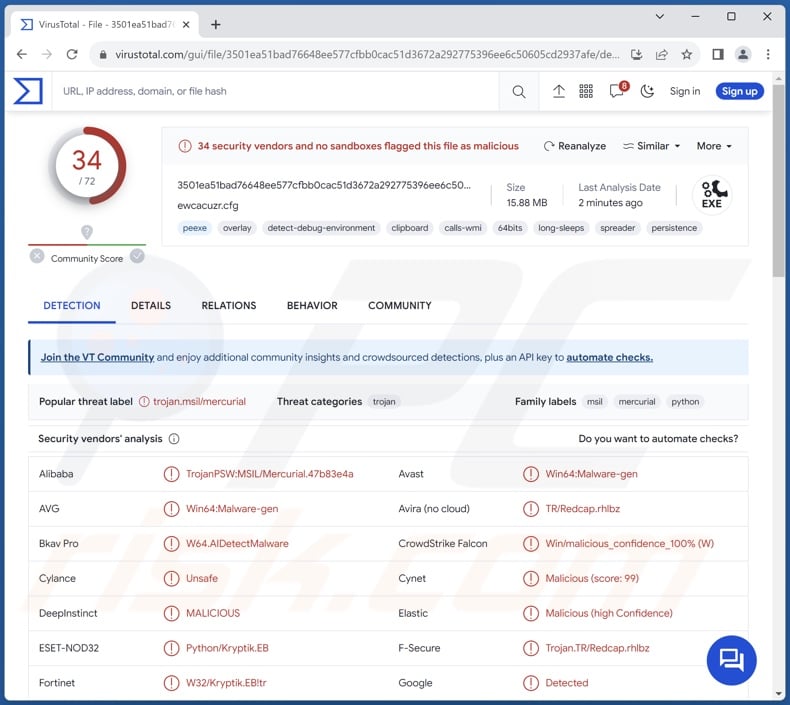This screenshot has height=705, width=790.
Task: Toggle dark mode with the moon icon
Action: coord(647,91)
